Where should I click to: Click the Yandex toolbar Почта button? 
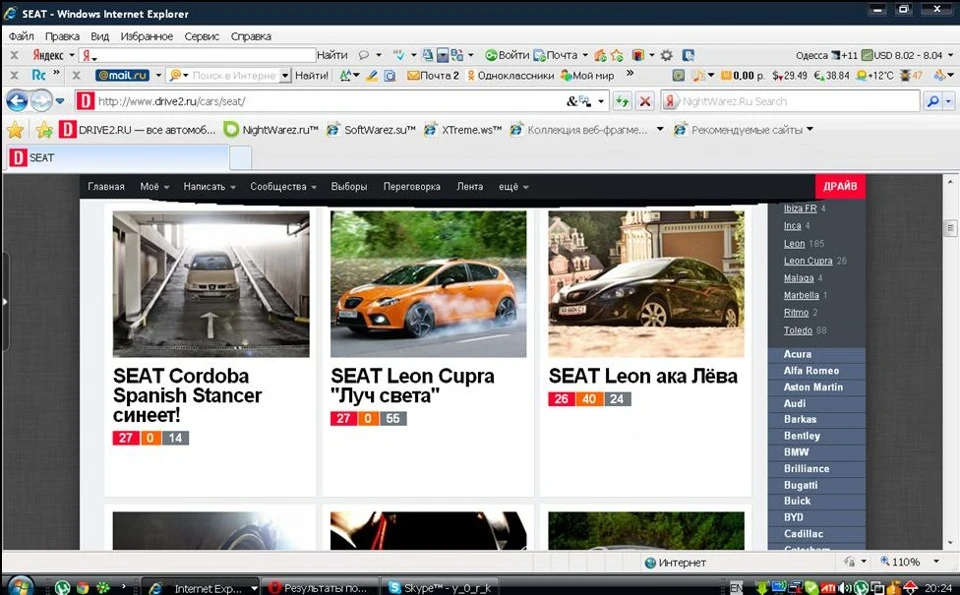pos(555,55)
